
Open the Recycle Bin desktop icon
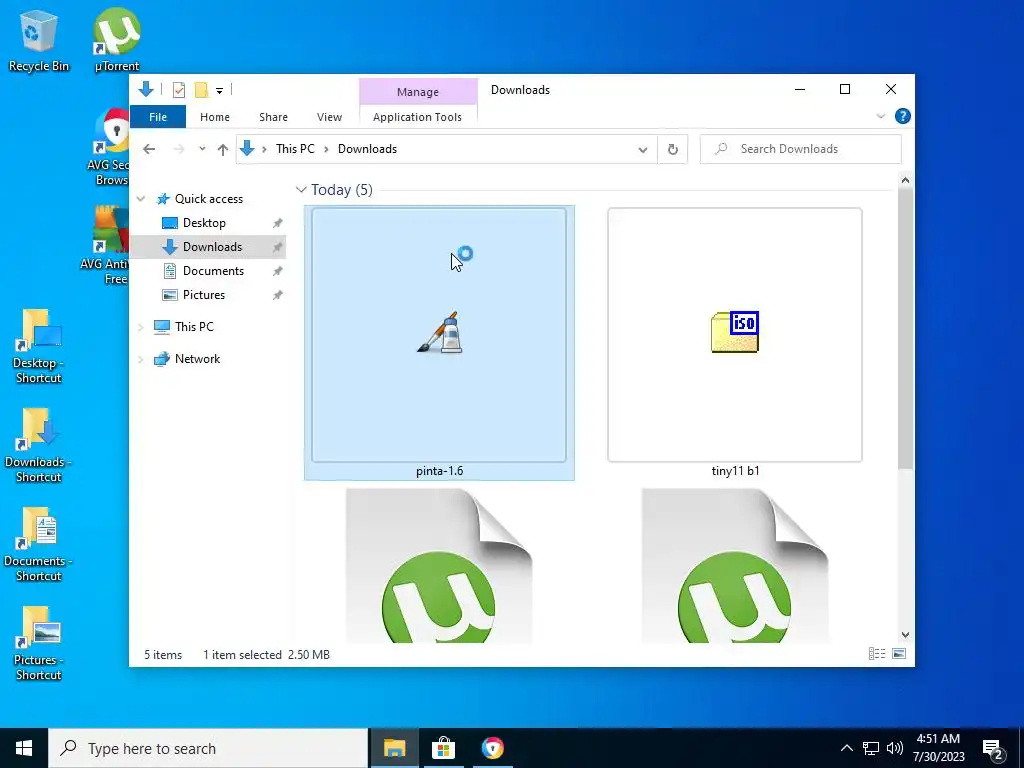click(x=38, y=42)
